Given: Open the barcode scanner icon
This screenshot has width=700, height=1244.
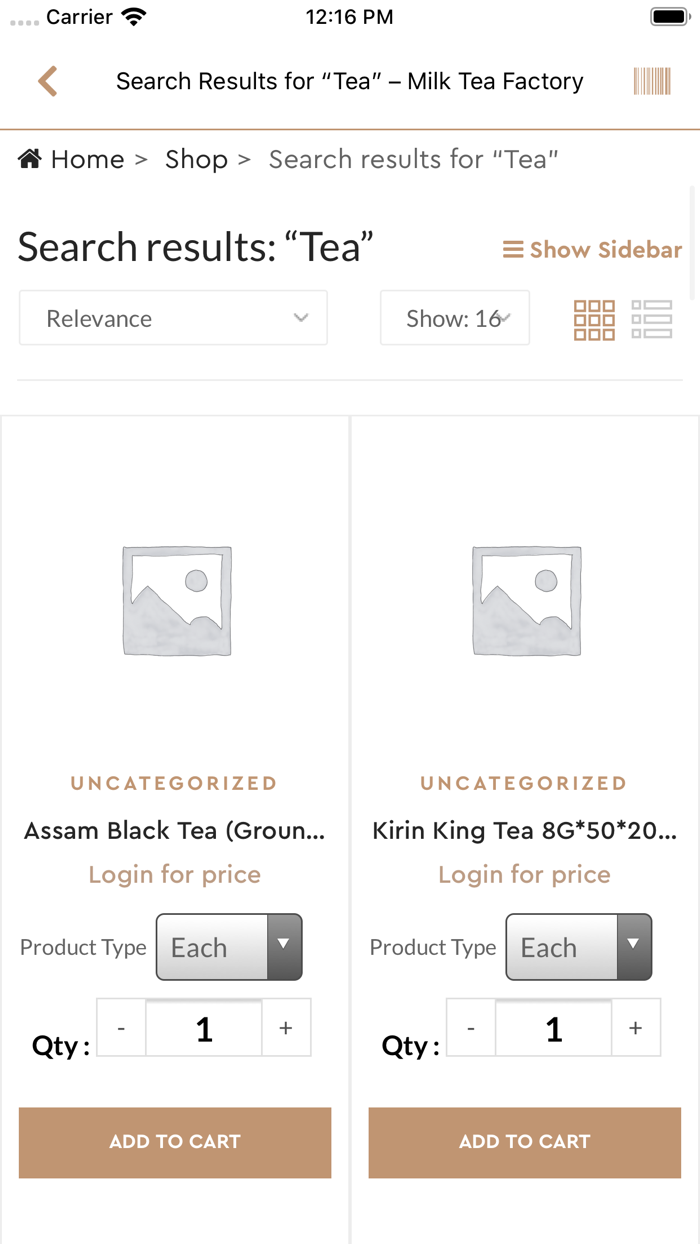Looking at the screenshot, I should pos(651,81).
